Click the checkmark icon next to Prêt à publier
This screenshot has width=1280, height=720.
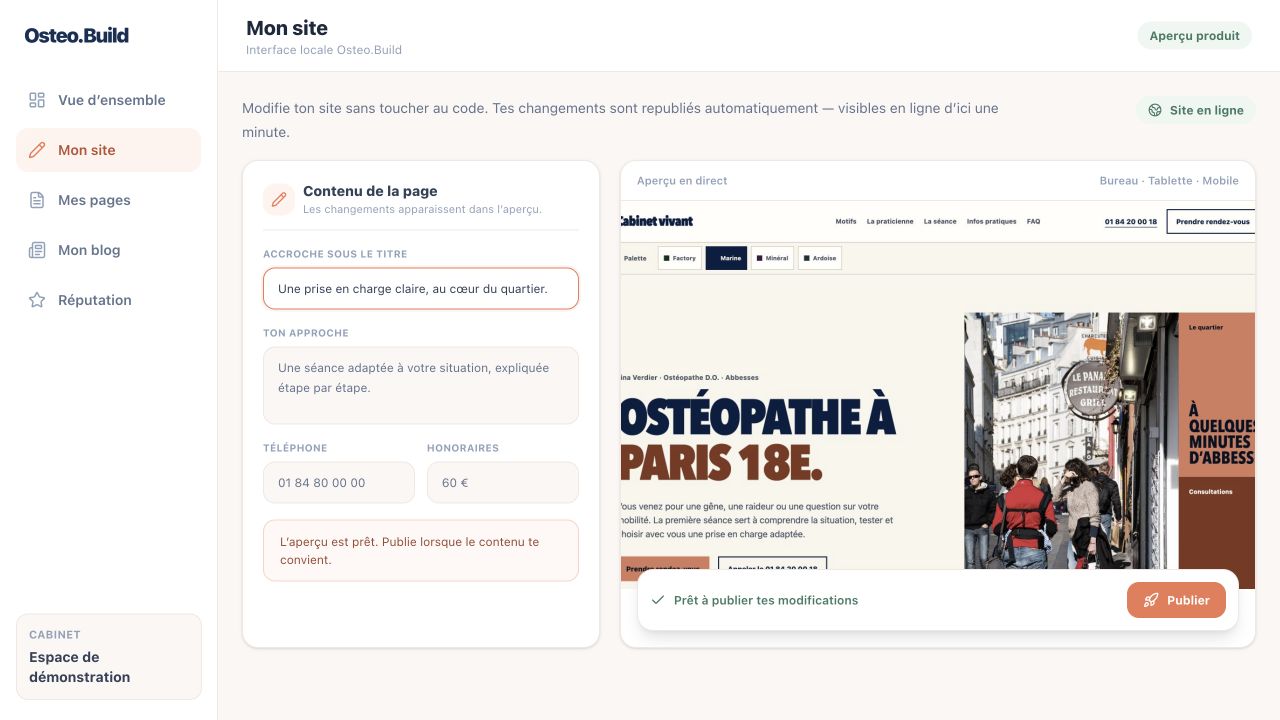(x=658, y=600)
